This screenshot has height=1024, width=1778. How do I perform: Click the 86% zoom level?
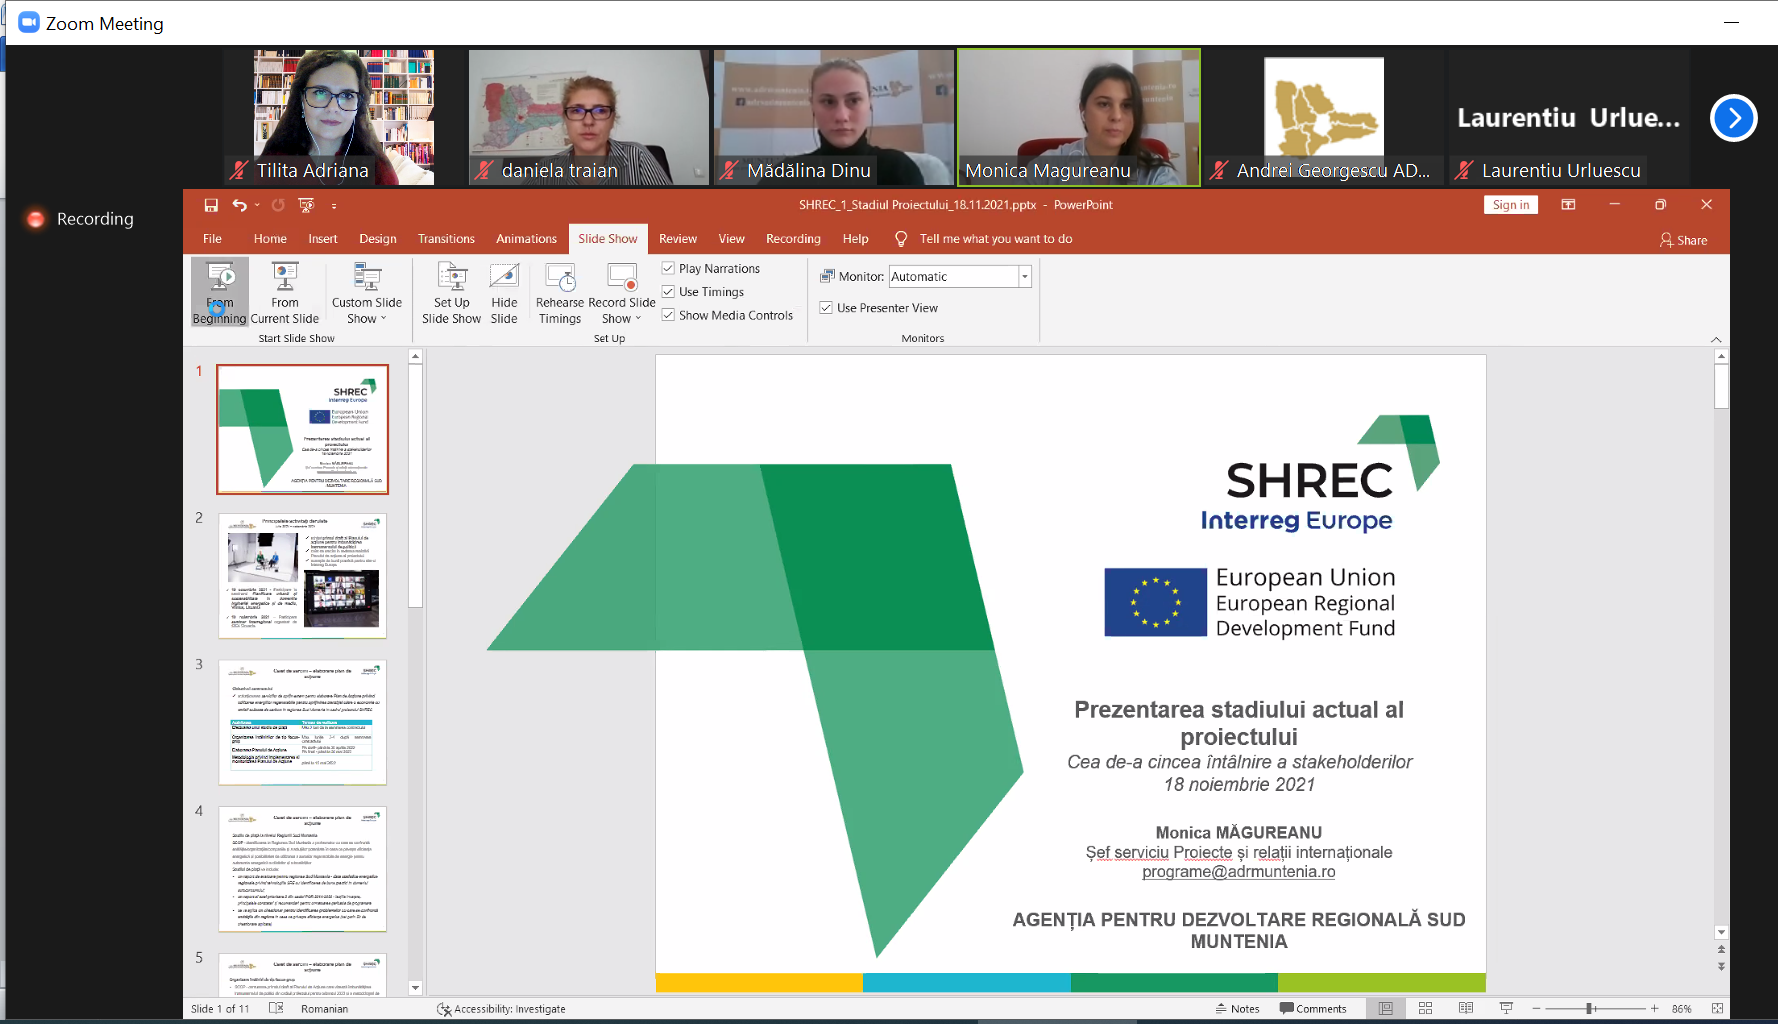point(1682,1009)
